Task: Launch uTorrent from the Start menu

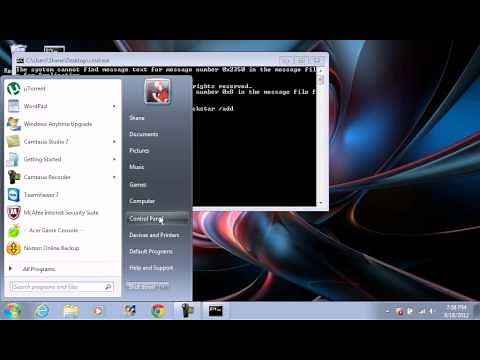Action: point(62,89)
